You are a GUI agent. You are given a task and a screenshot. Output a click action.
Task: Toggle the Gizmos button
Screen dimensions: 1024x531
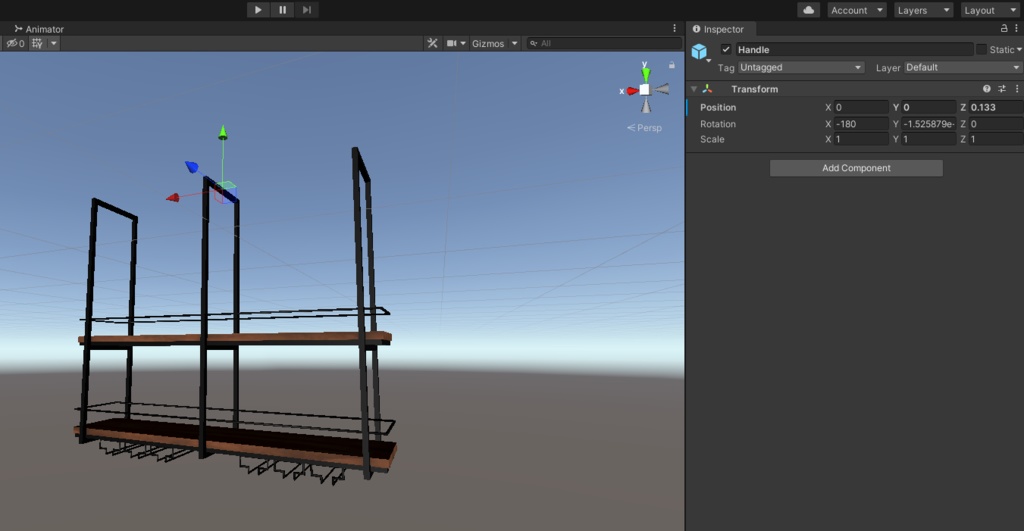488,43
